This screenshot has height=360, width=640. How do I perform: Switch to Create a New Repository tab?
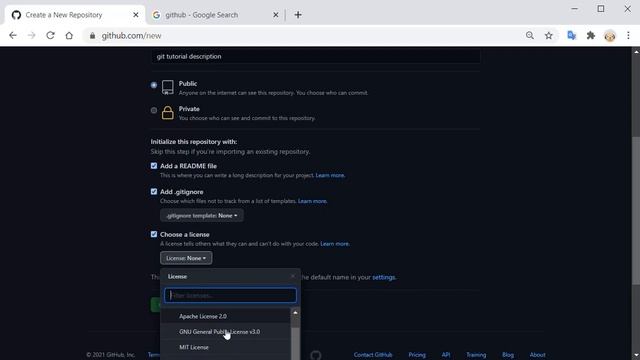click(x=75, y=15)
